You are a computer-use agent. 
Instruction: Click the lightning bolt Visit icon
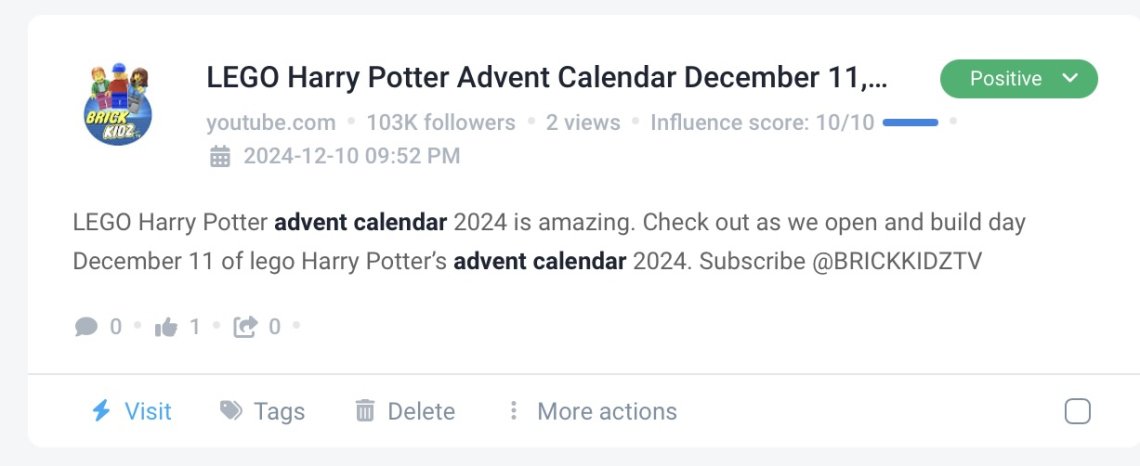click(x=101, y=411)
